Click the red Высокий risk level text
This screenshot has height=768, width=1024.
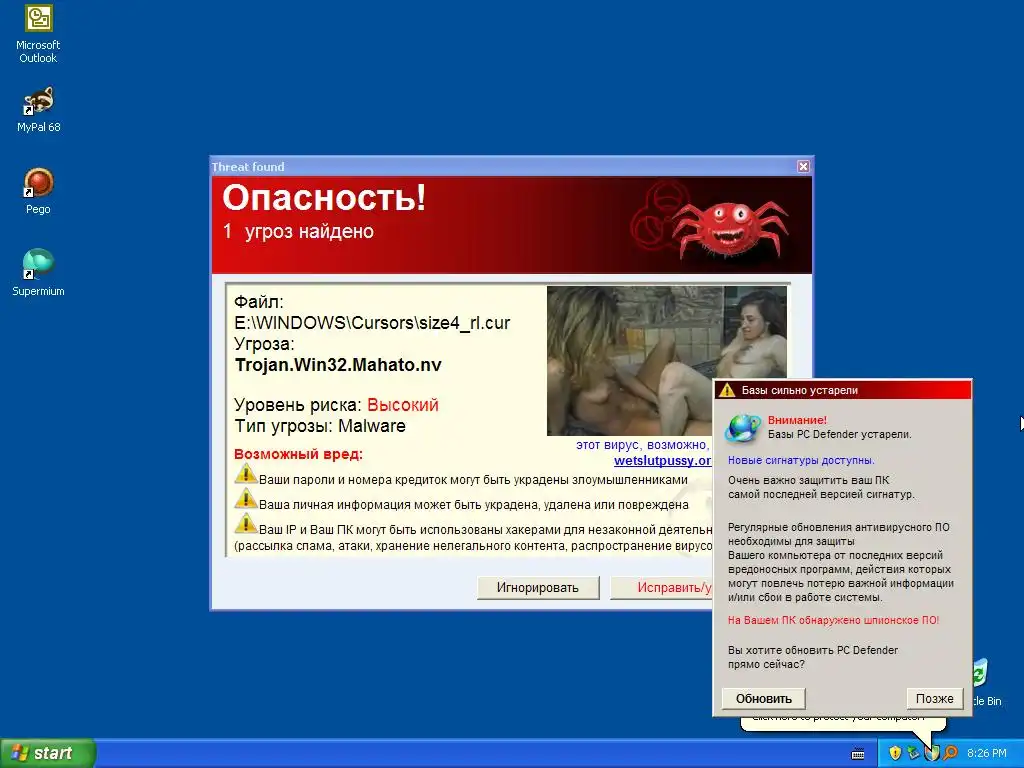click(403, 405)
